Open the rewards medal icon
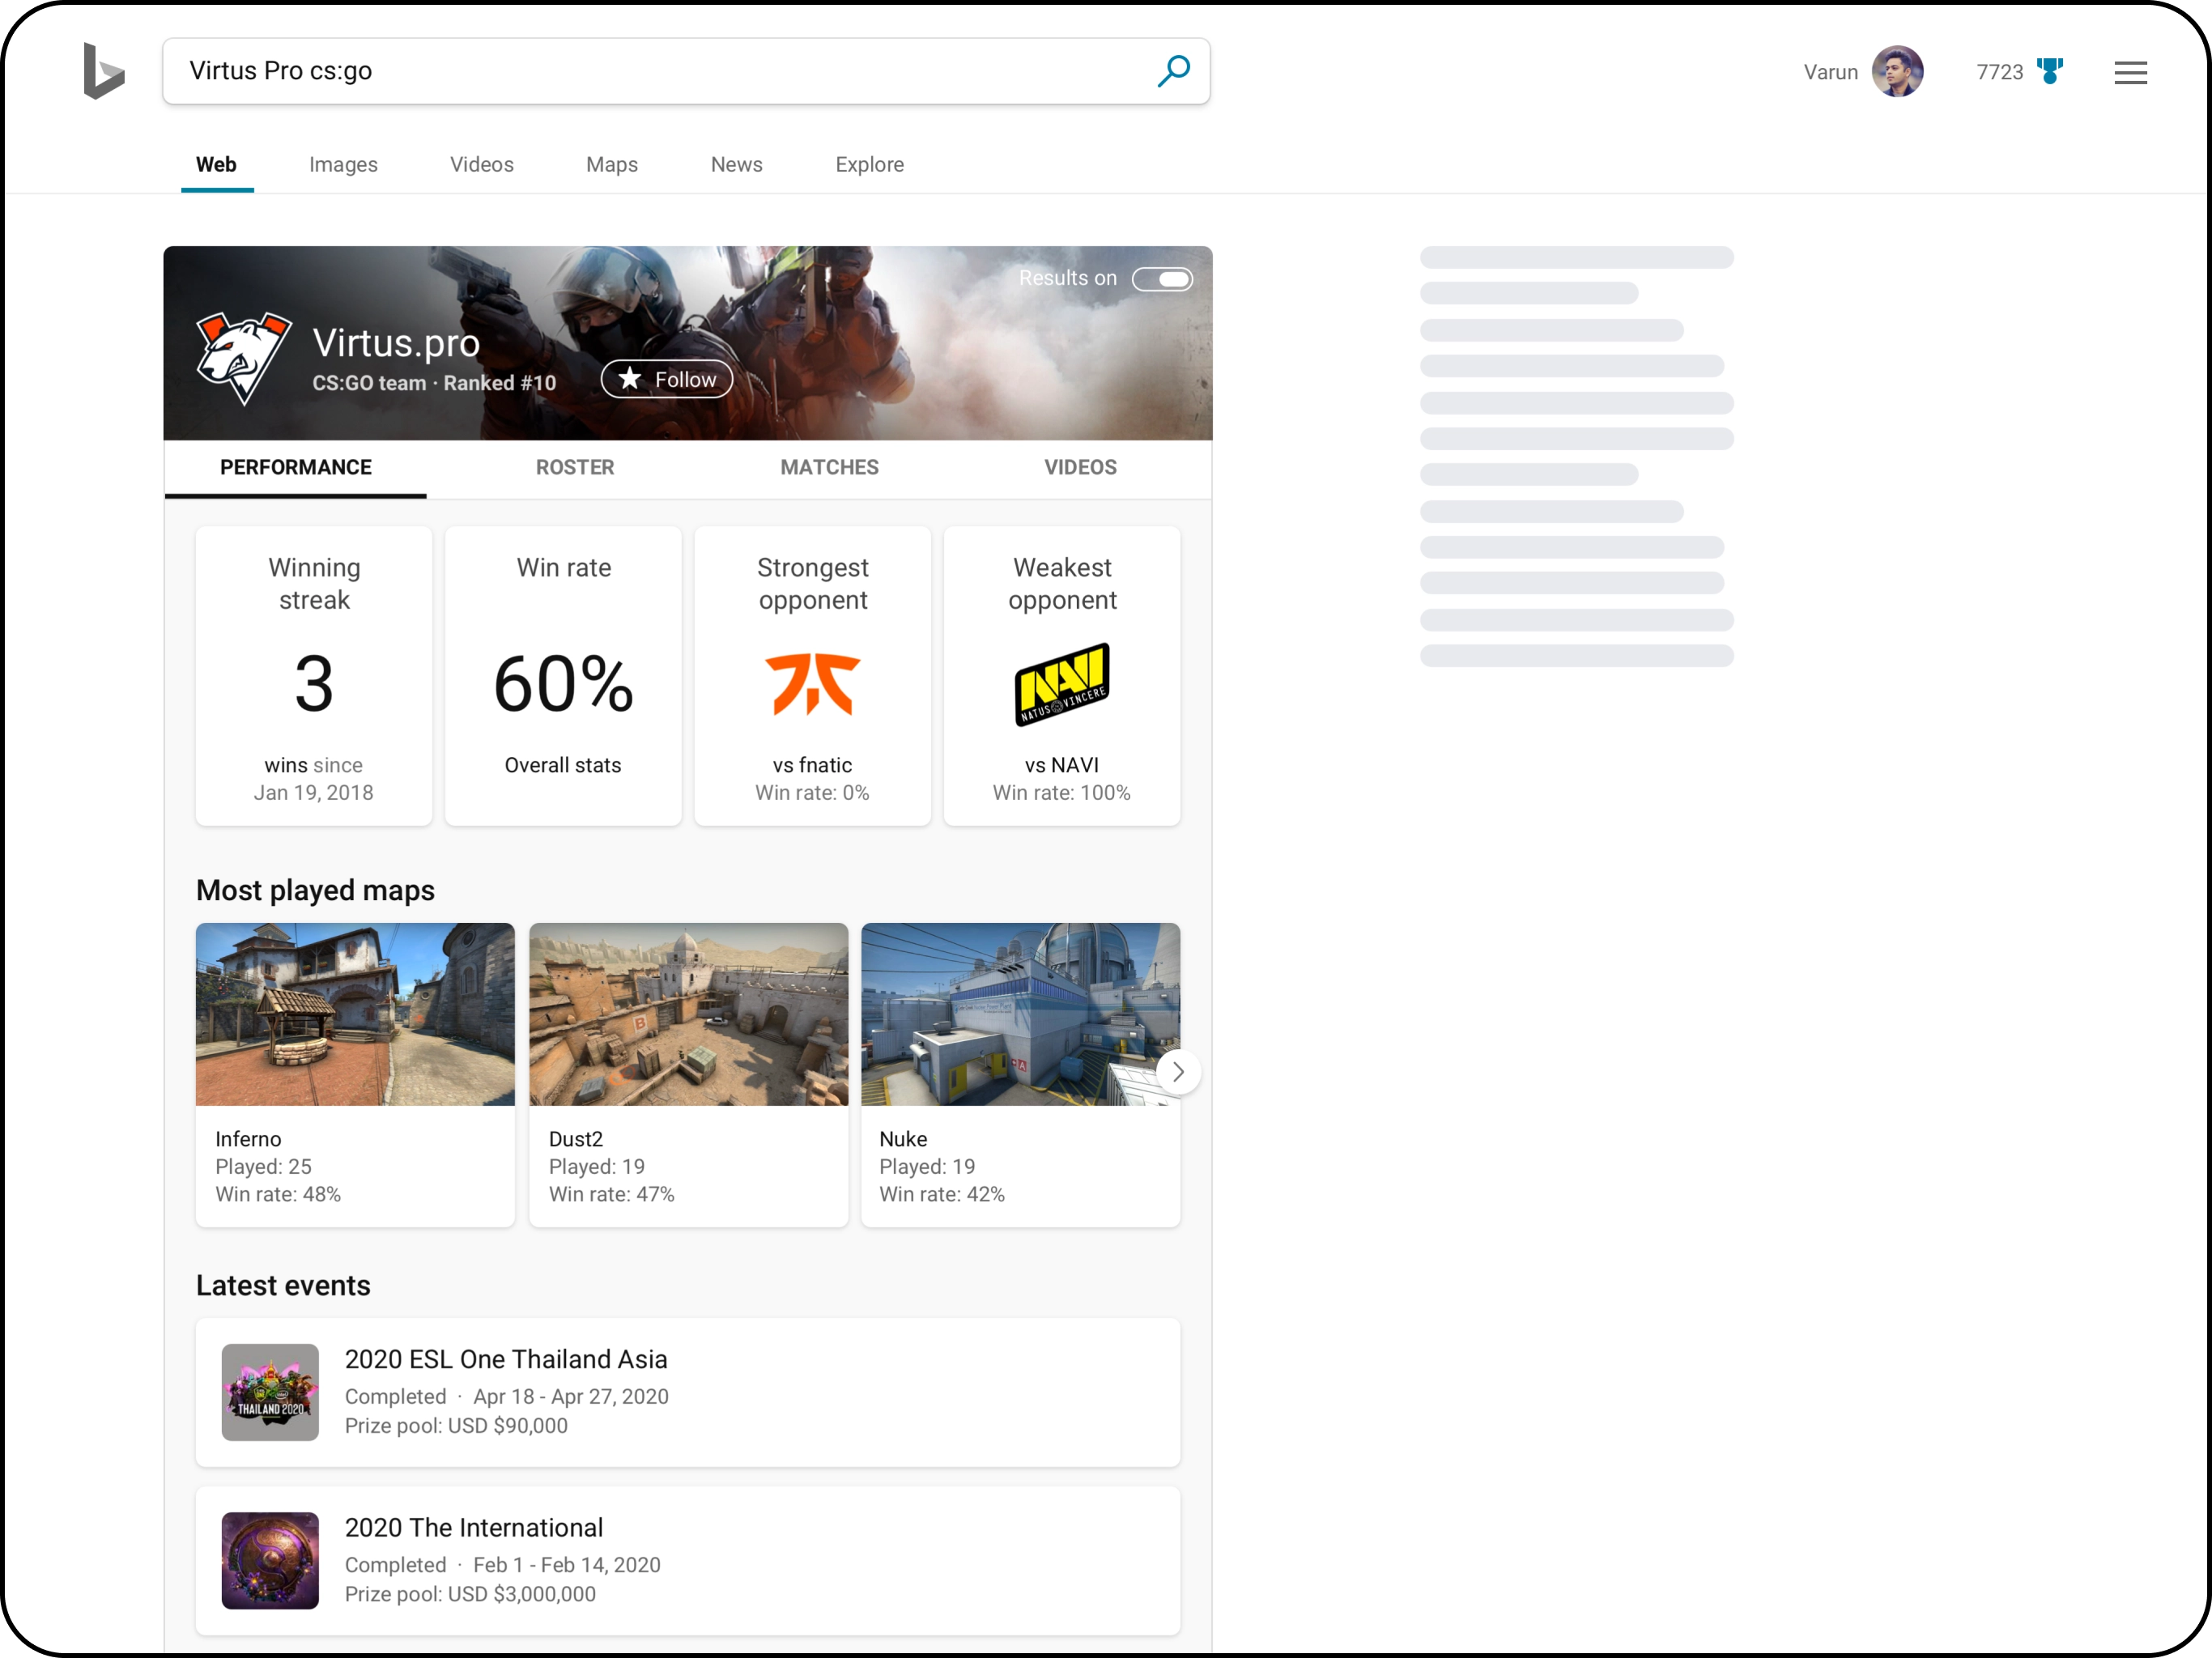Image resolution: width=2212 pixels, height=1658 pixels. click(x=2050, y=71)
